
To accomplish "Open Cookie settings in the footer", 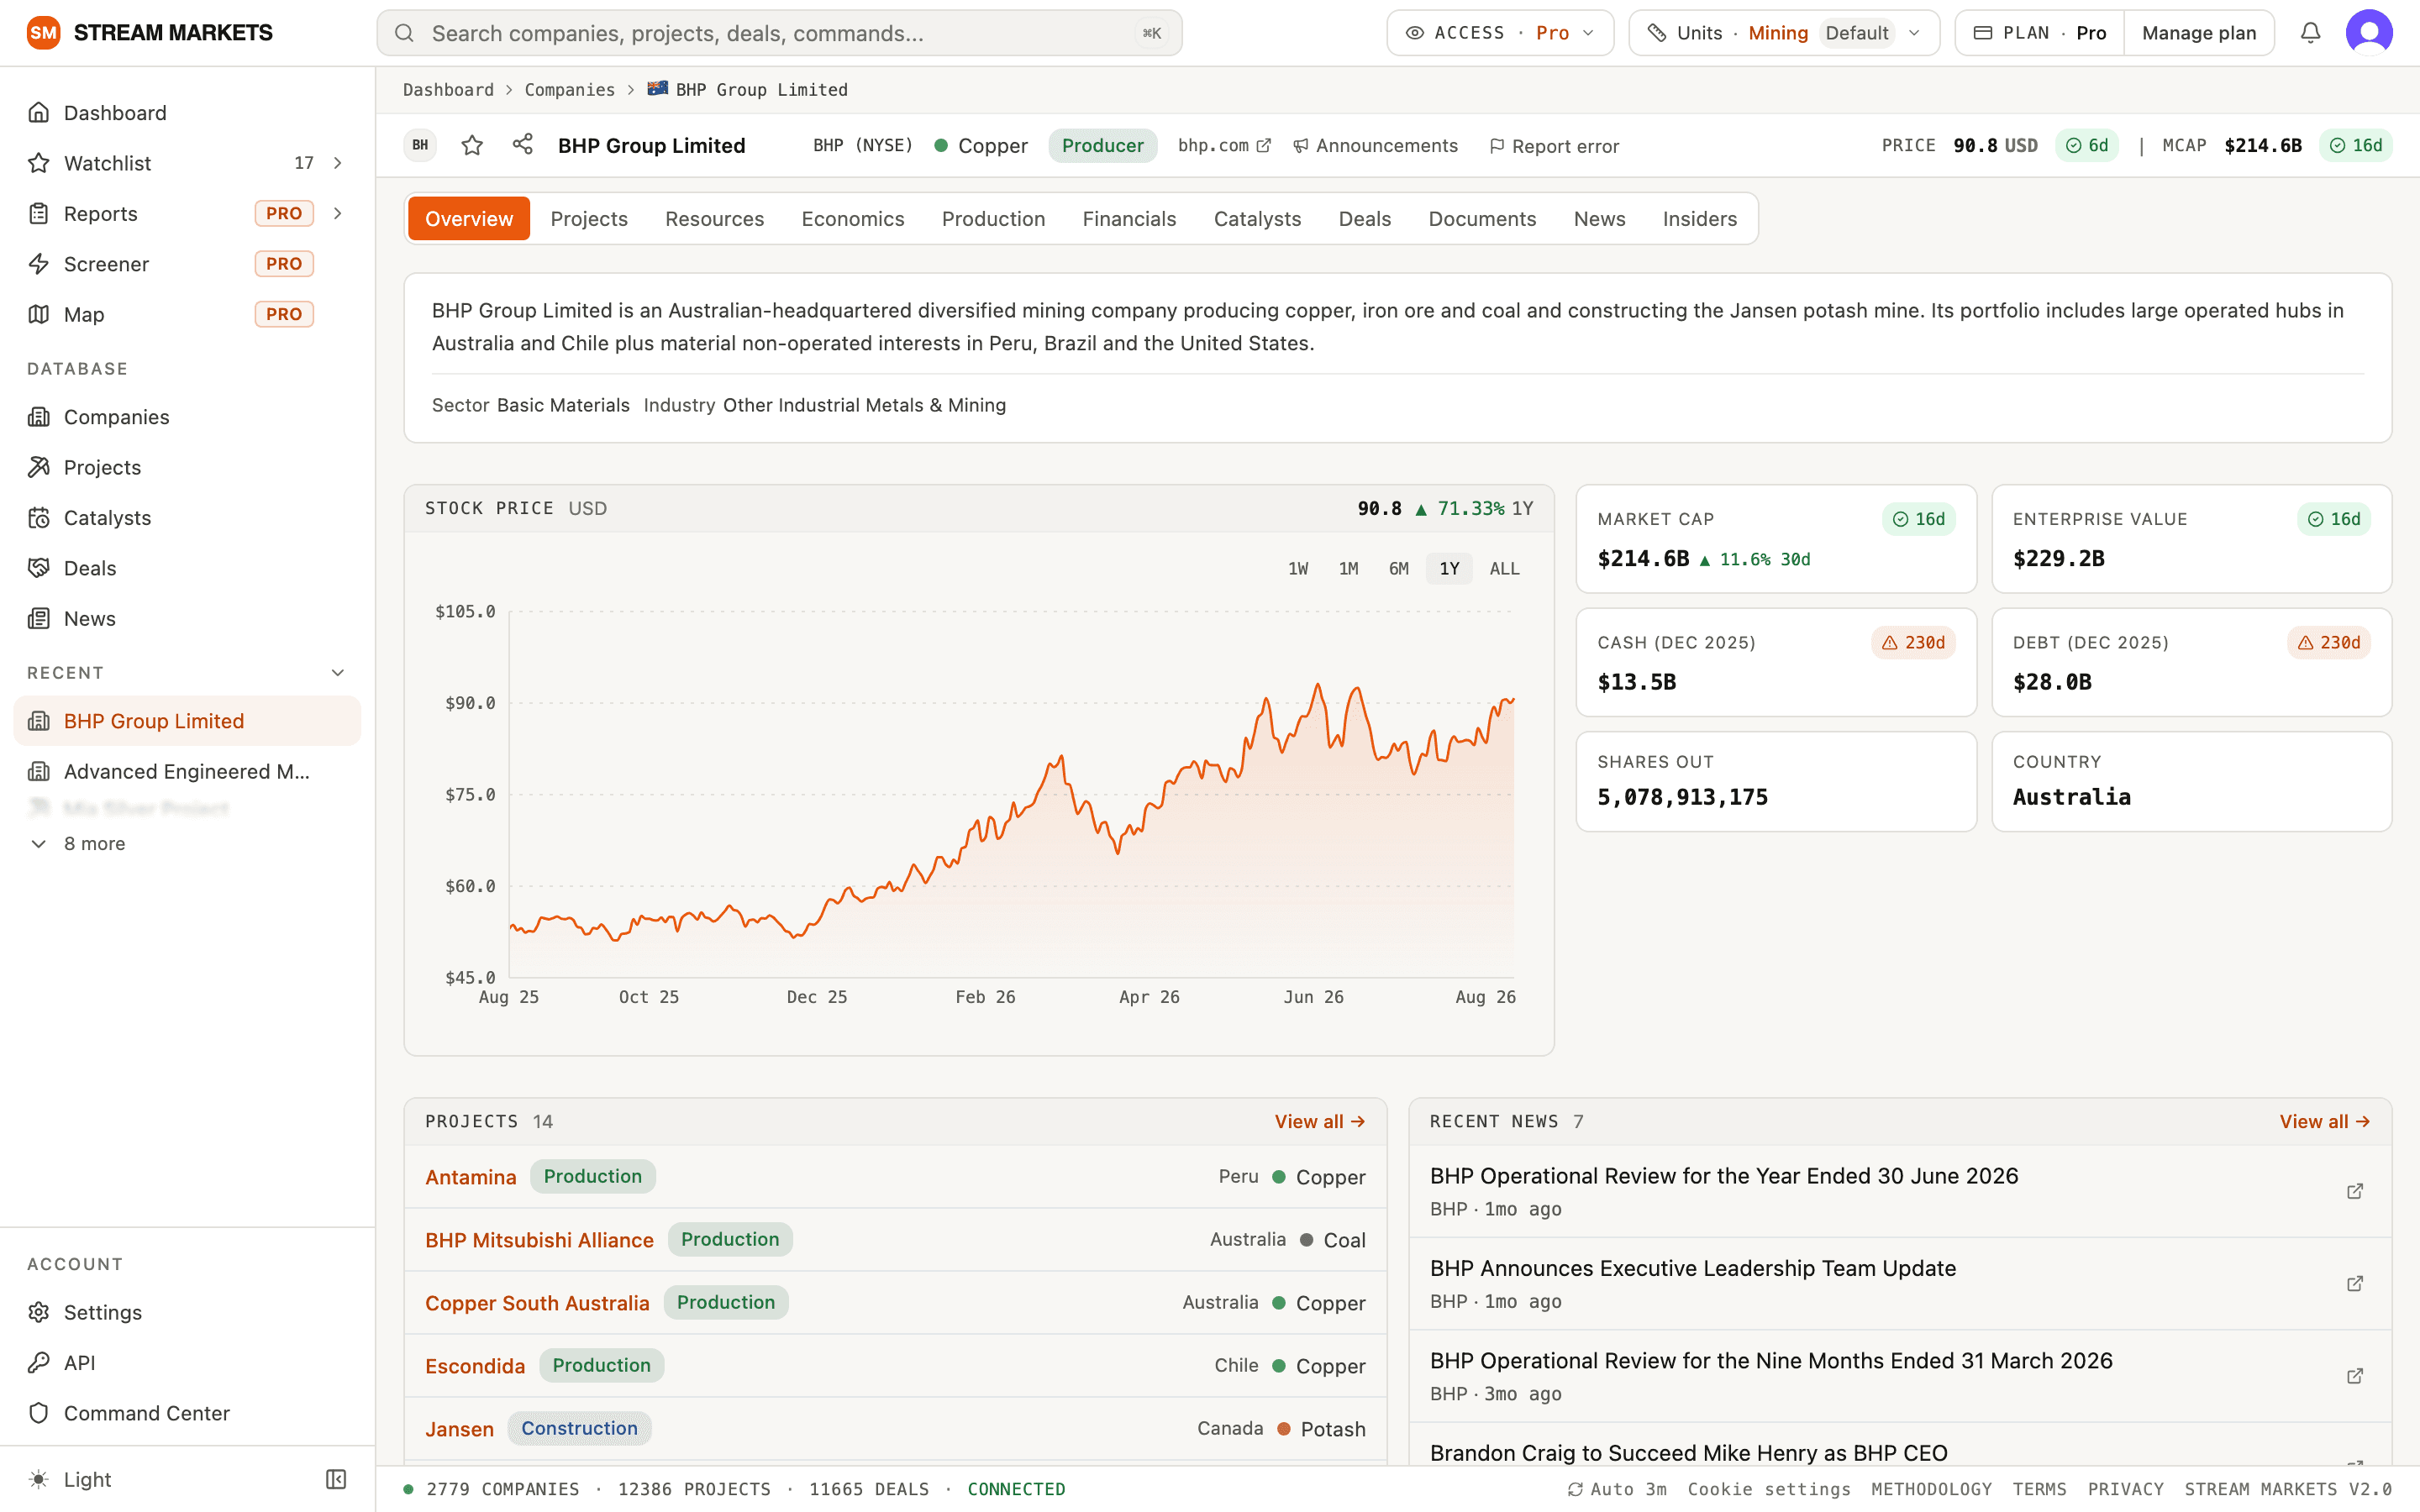I will click(x=1768, y=1489).
